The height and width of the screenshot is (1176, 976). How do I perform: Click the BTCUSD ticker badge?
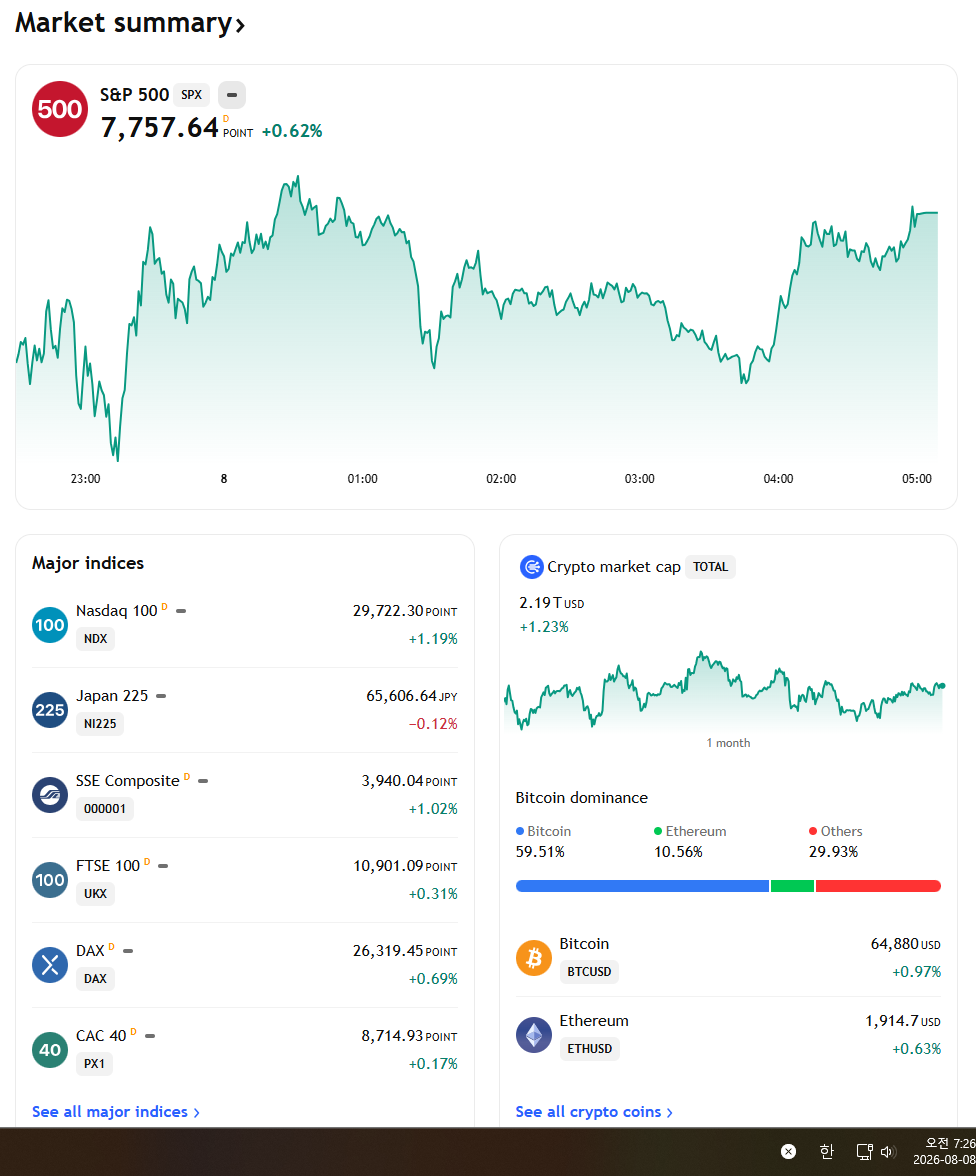[590, 972]
